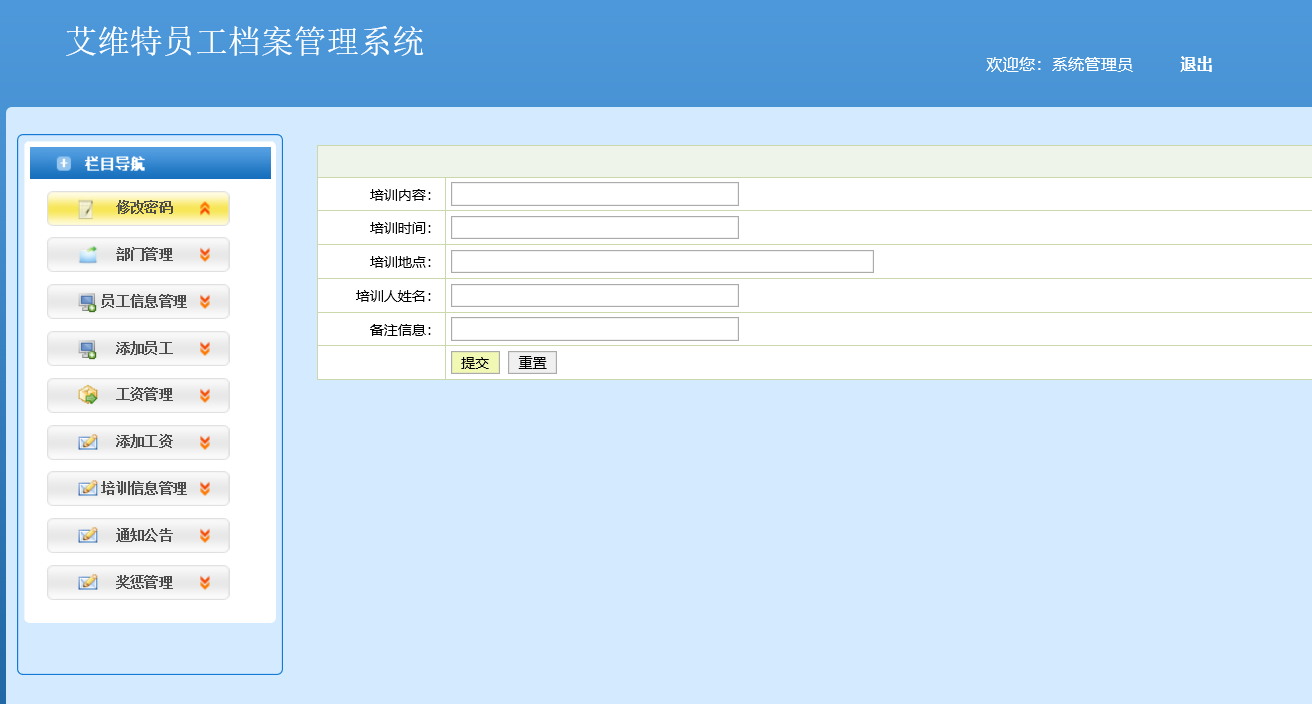Screen dimensions: 1312x704
Task: Click the 培训内容: label
Action: (x=401, y=195)
